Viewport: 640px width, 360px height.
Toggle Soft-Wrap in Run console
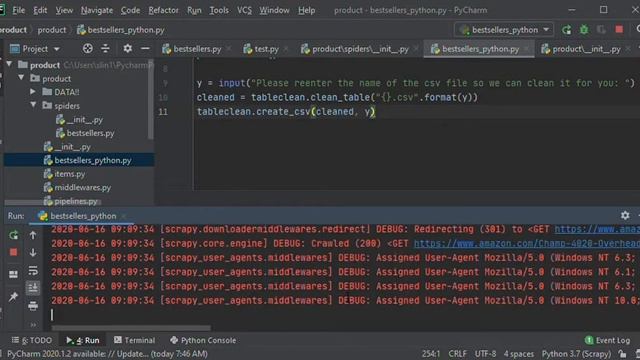point(33,270)
